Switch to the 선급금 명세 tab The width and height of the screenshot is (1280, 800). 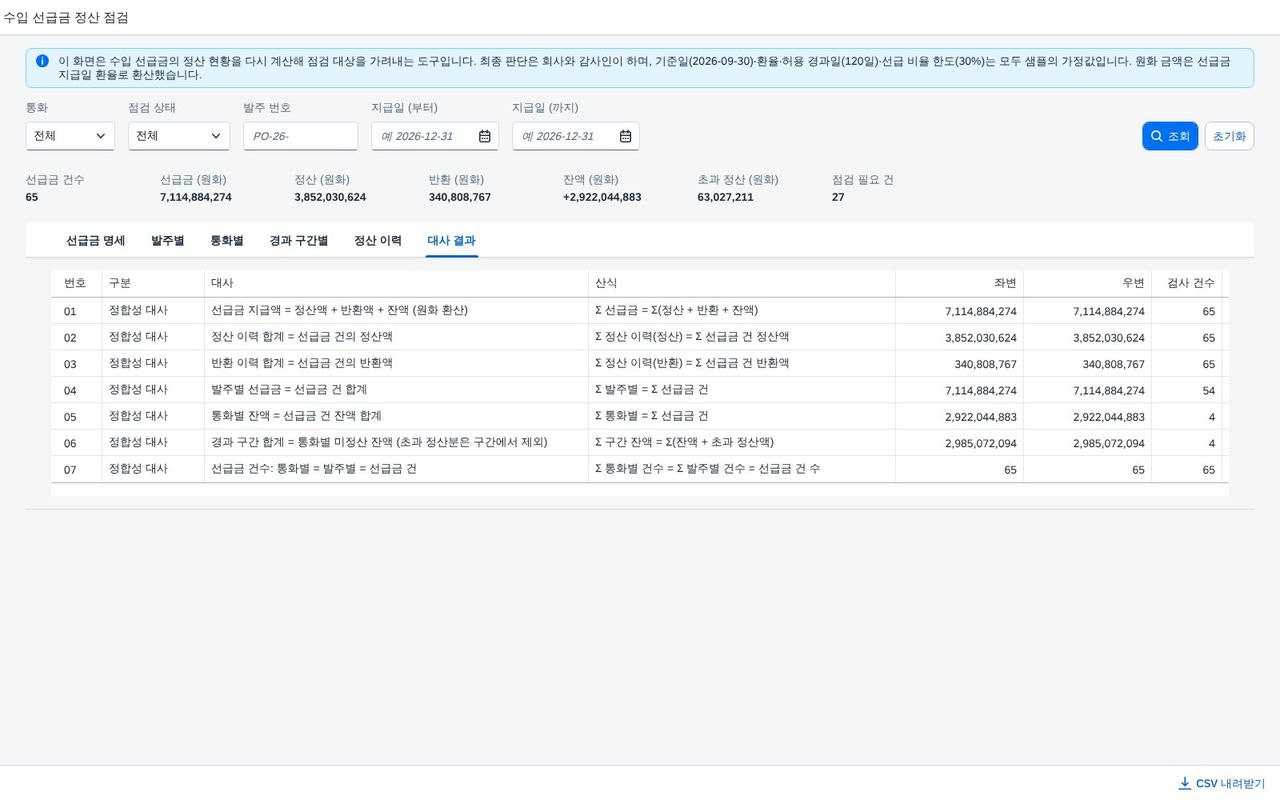[96, 241]
